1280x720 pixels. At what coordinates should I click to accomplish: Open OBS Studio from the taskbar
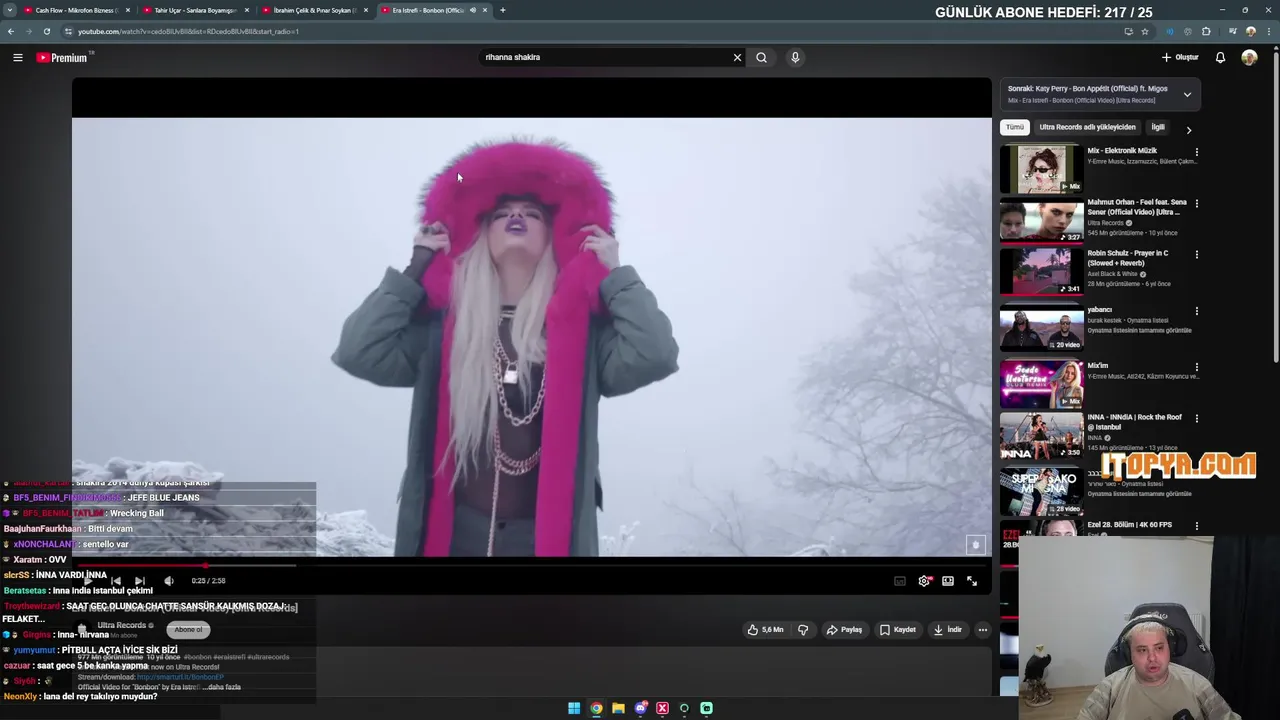coord(684,708)
